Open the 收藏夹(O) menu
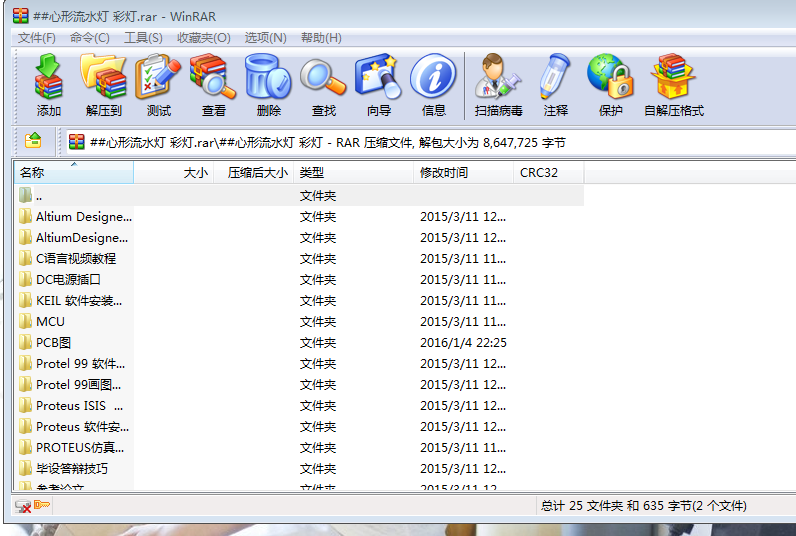The width and height of the screenshot is (796, 536). pyautogui.click(x=203, y=38)
